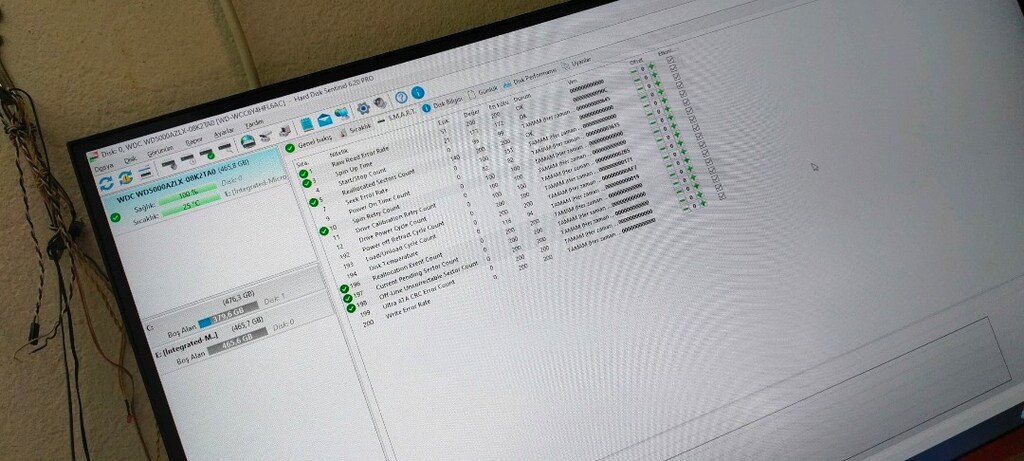Open settings with the gear icon
The width and height of the screenshot is (1024, 461).
point(363,108)
